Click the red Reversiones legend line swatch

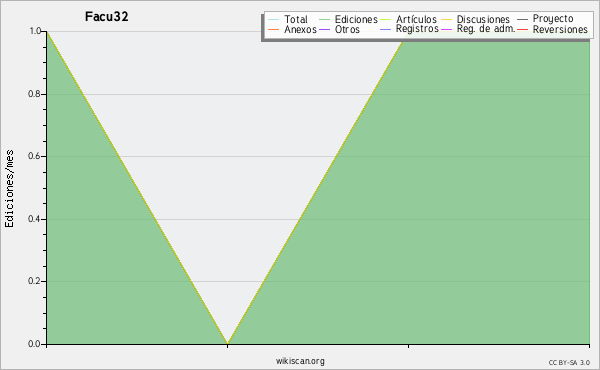pyautogui.click(x=522, y=29)
